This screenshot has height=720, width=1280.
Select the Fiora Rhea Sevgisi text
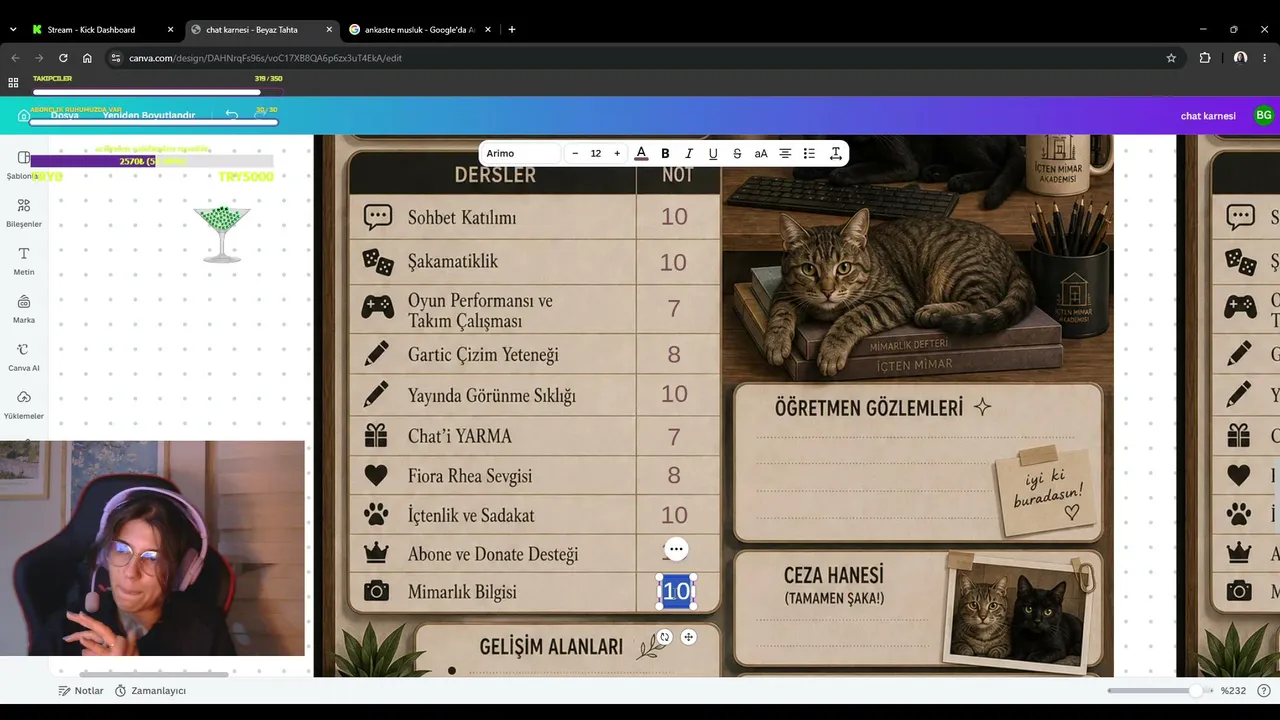coord(470,476)
